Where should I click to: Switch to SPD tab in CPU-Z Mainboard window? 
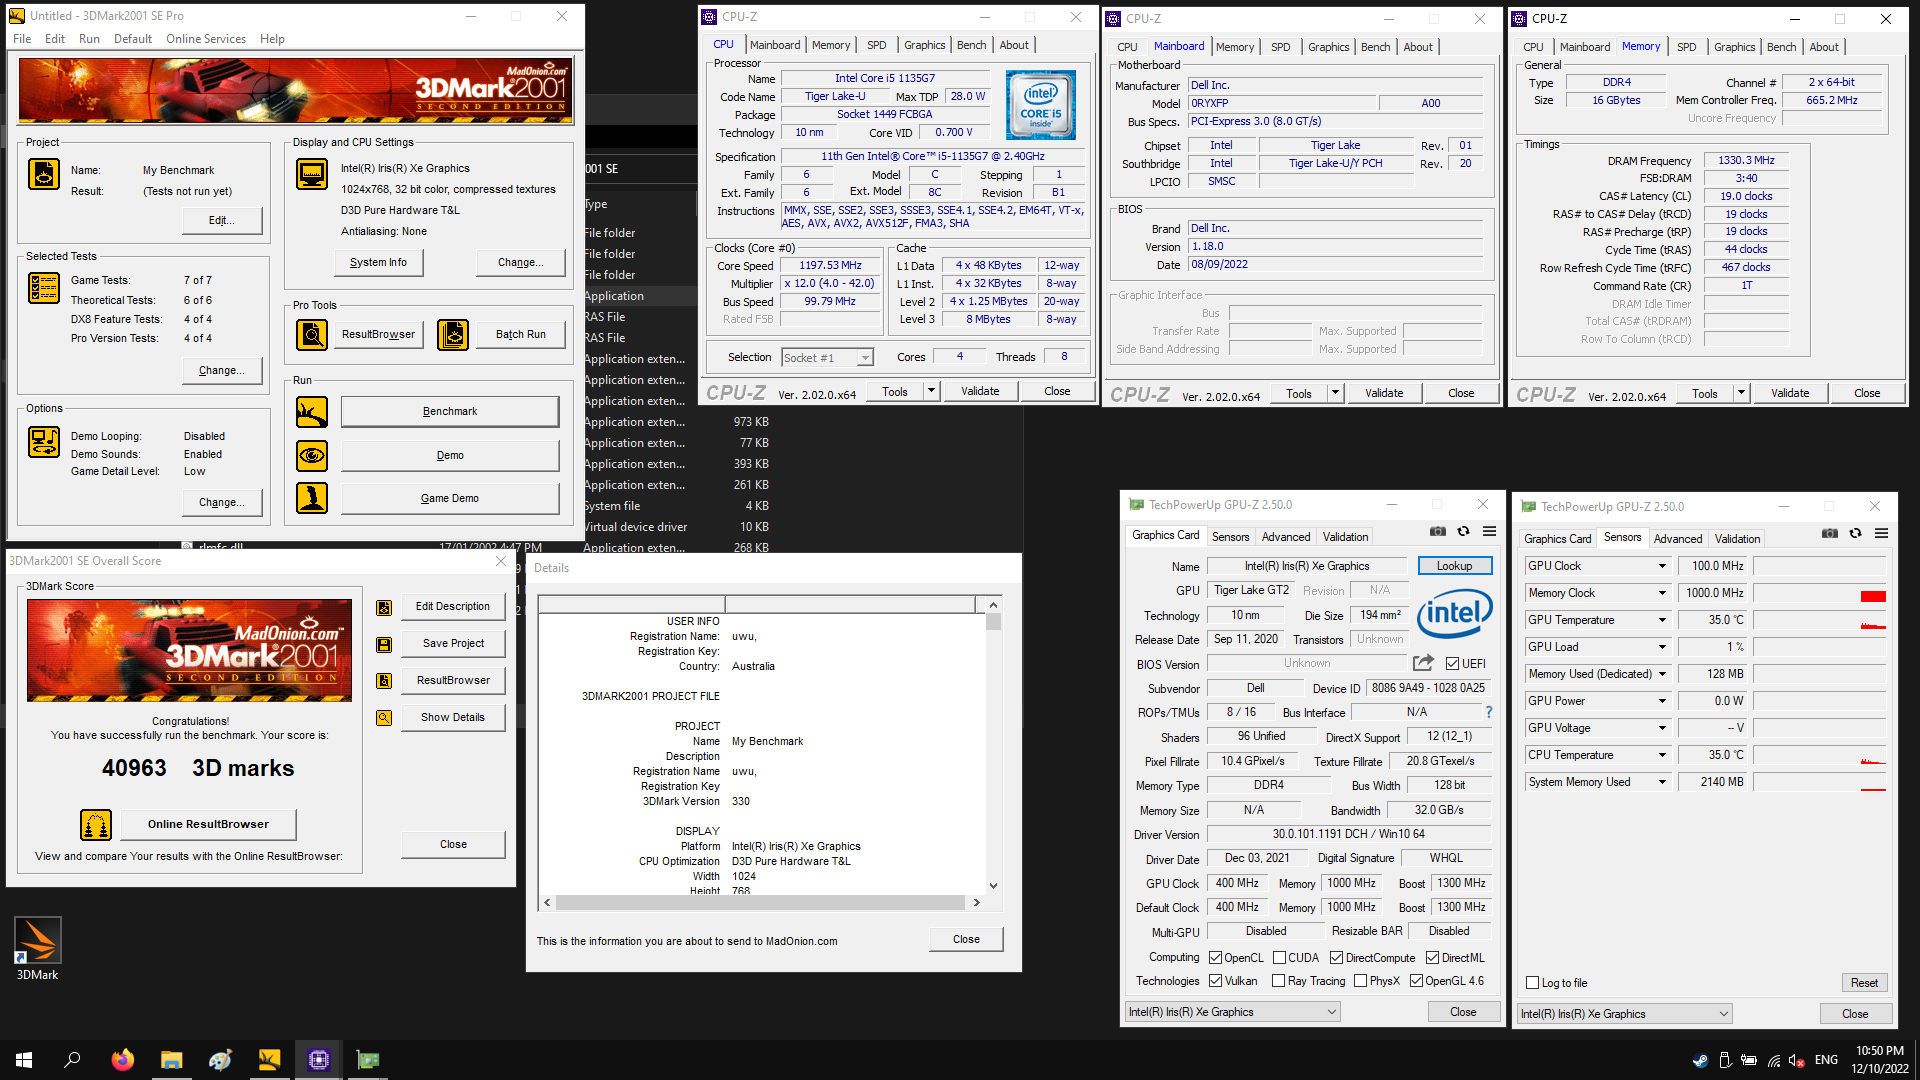coord(1280,47)
